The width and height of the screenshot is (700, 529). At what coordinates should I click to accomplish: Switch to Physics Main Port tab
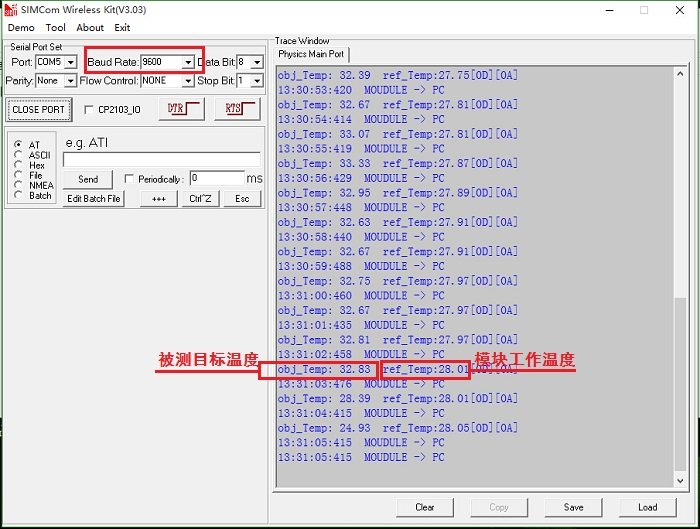(x=311, y=54)
